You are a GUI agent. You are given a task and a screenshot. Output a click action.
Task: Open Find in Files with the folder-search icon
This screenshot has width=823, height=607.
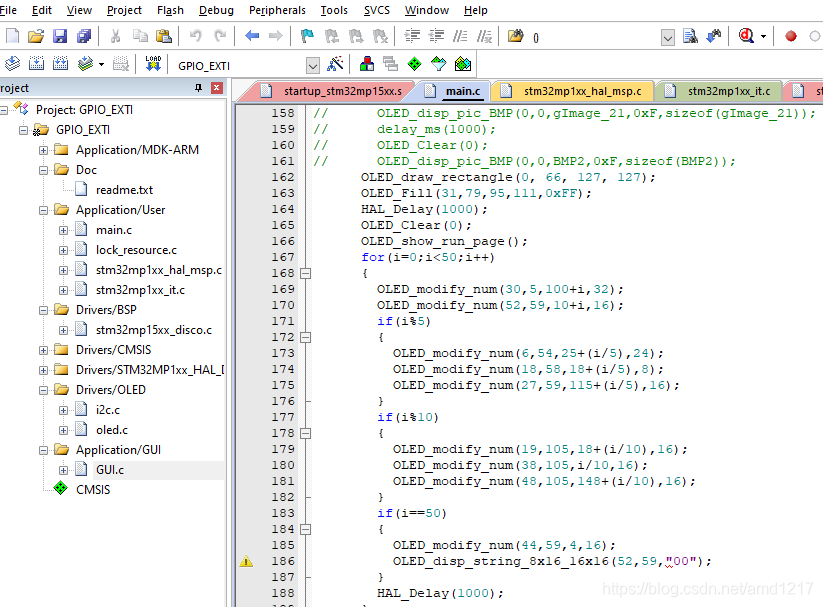coord(515,36)
